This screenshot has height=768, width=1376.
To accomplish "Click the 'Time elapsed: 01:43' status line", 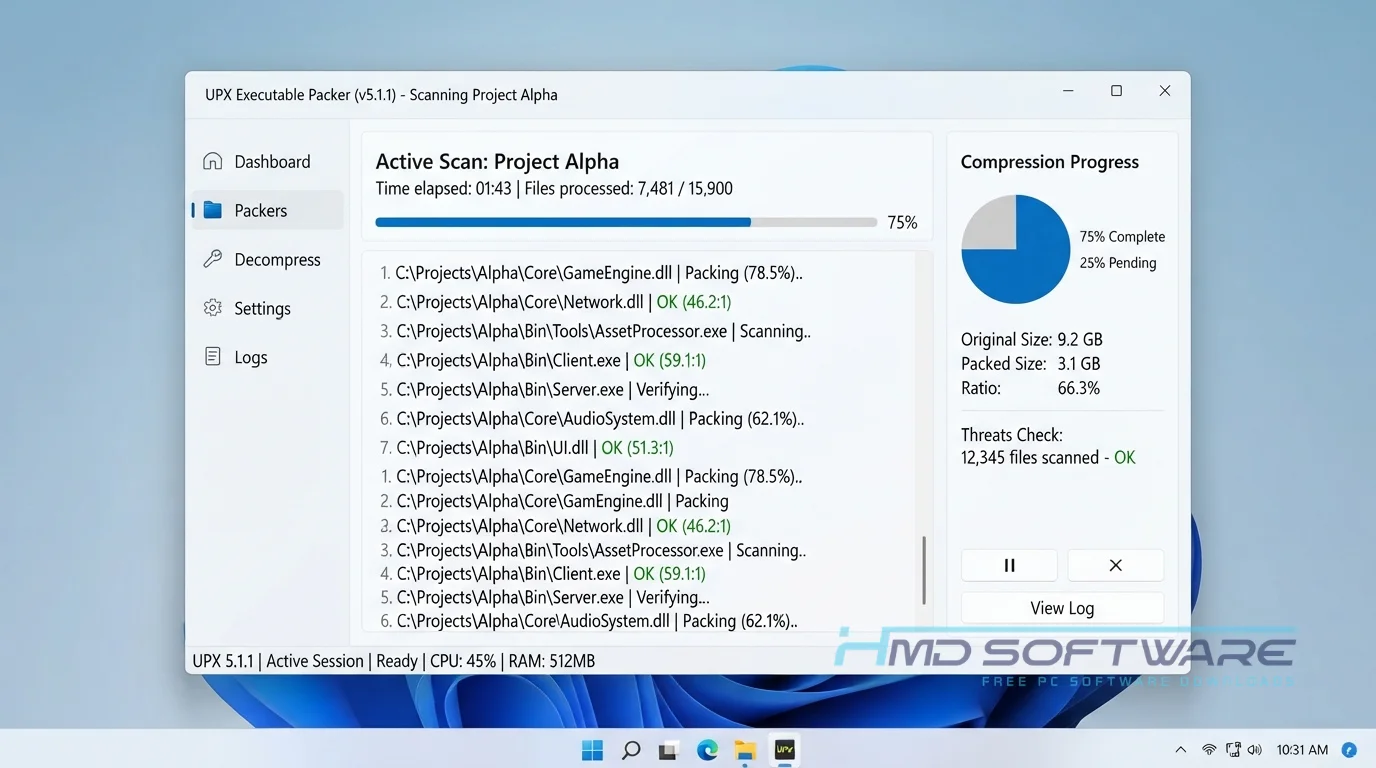I will [443, 188].
